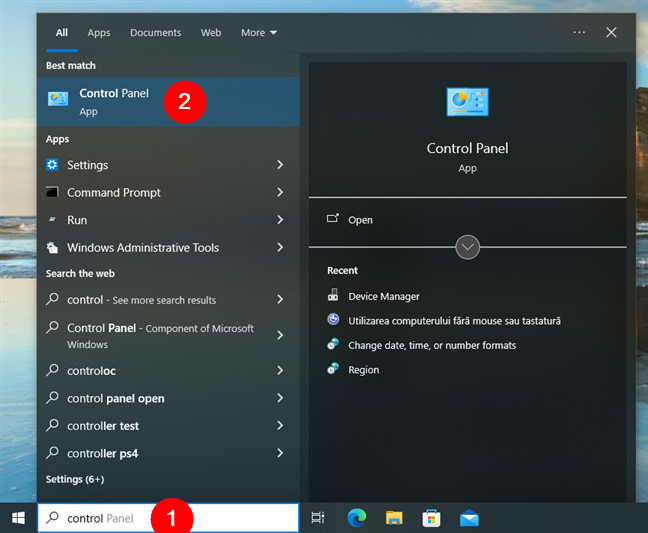Expand the Run result chevron
Viewport: 648px width, 533px height.
[280, 219]
